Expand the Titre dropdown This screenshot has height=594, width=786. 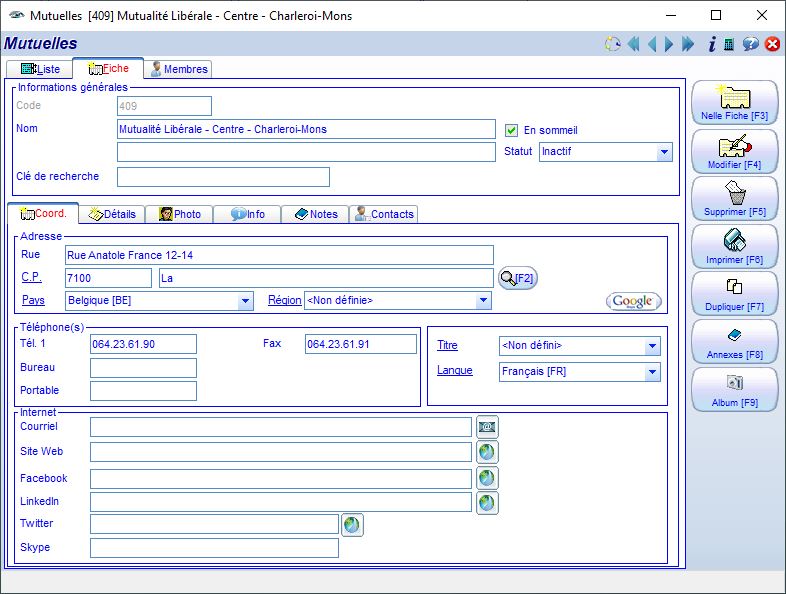tap(652, 346)
